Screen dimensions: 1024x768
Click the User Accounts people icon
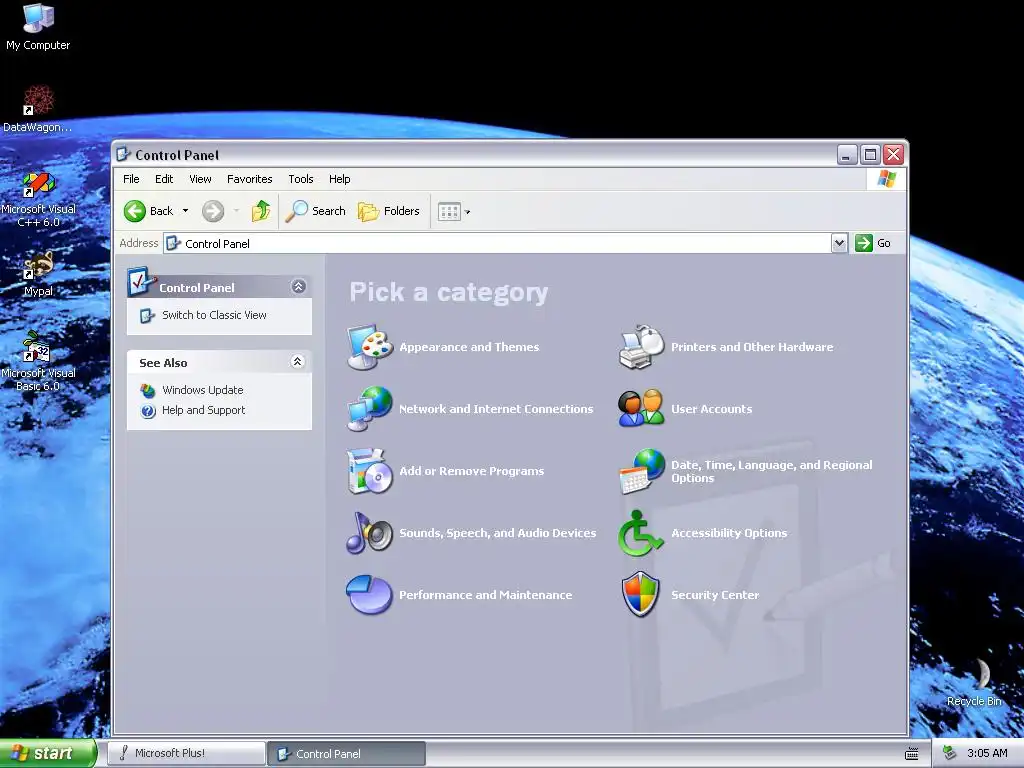[641, 409]
